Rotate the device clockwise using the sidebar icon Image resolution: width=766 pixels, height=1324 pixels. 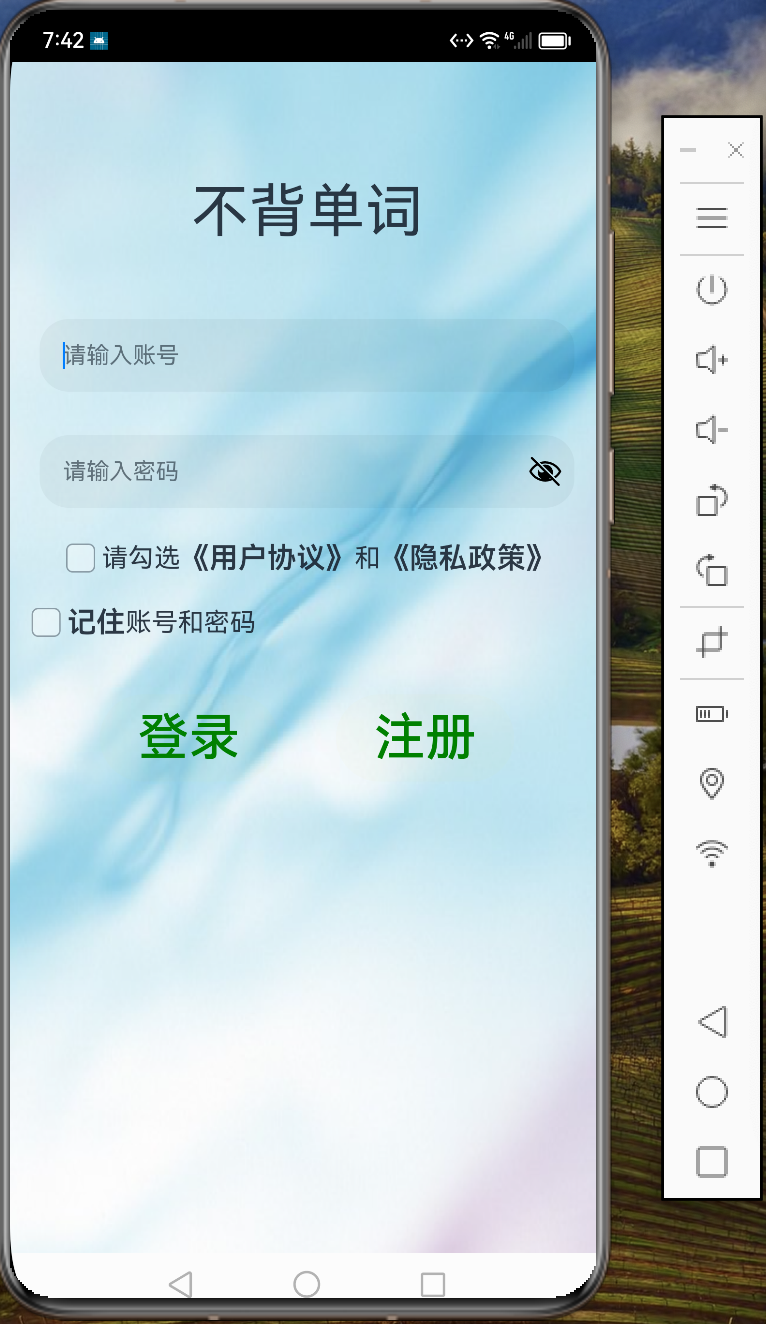point(711,500)
